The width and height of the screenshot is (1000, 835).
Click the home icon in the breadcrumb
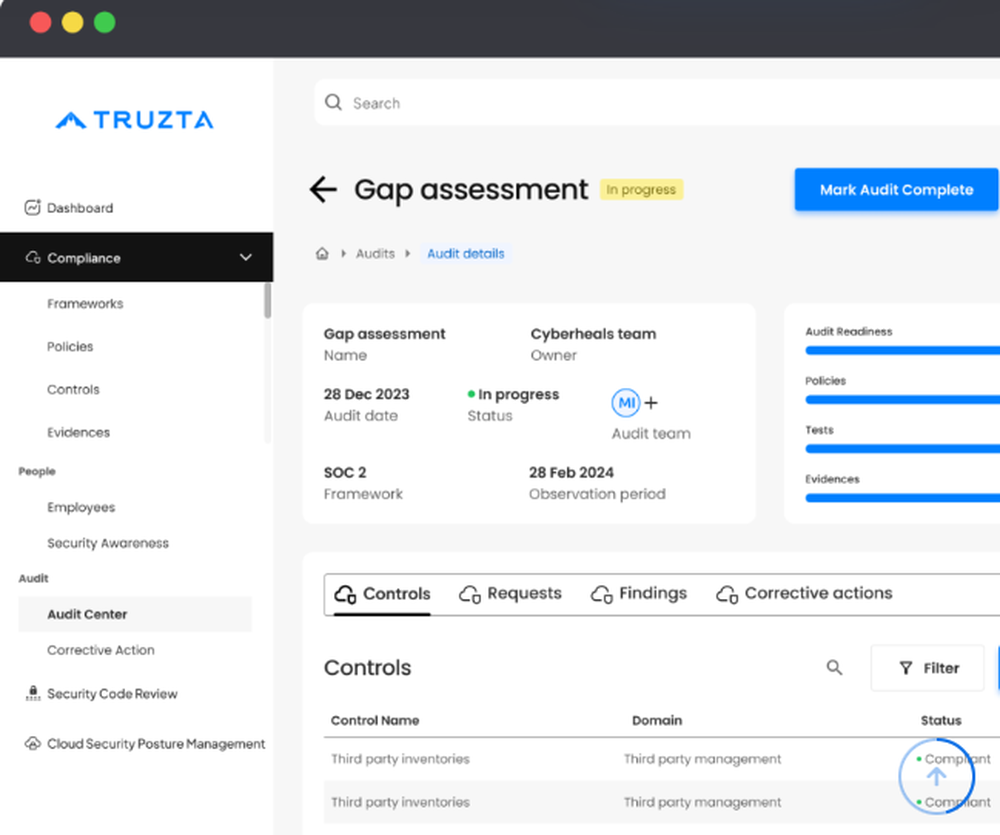(x=322, y=253)
